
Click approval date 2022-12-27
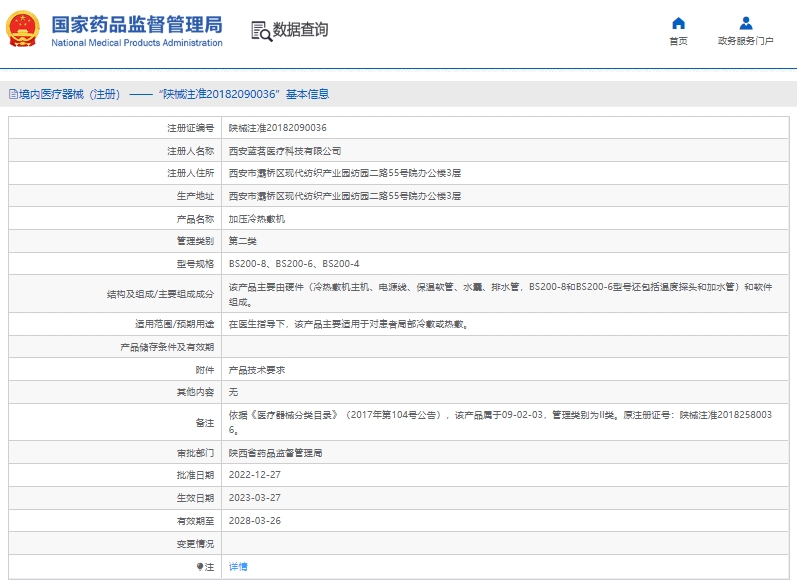255,475
